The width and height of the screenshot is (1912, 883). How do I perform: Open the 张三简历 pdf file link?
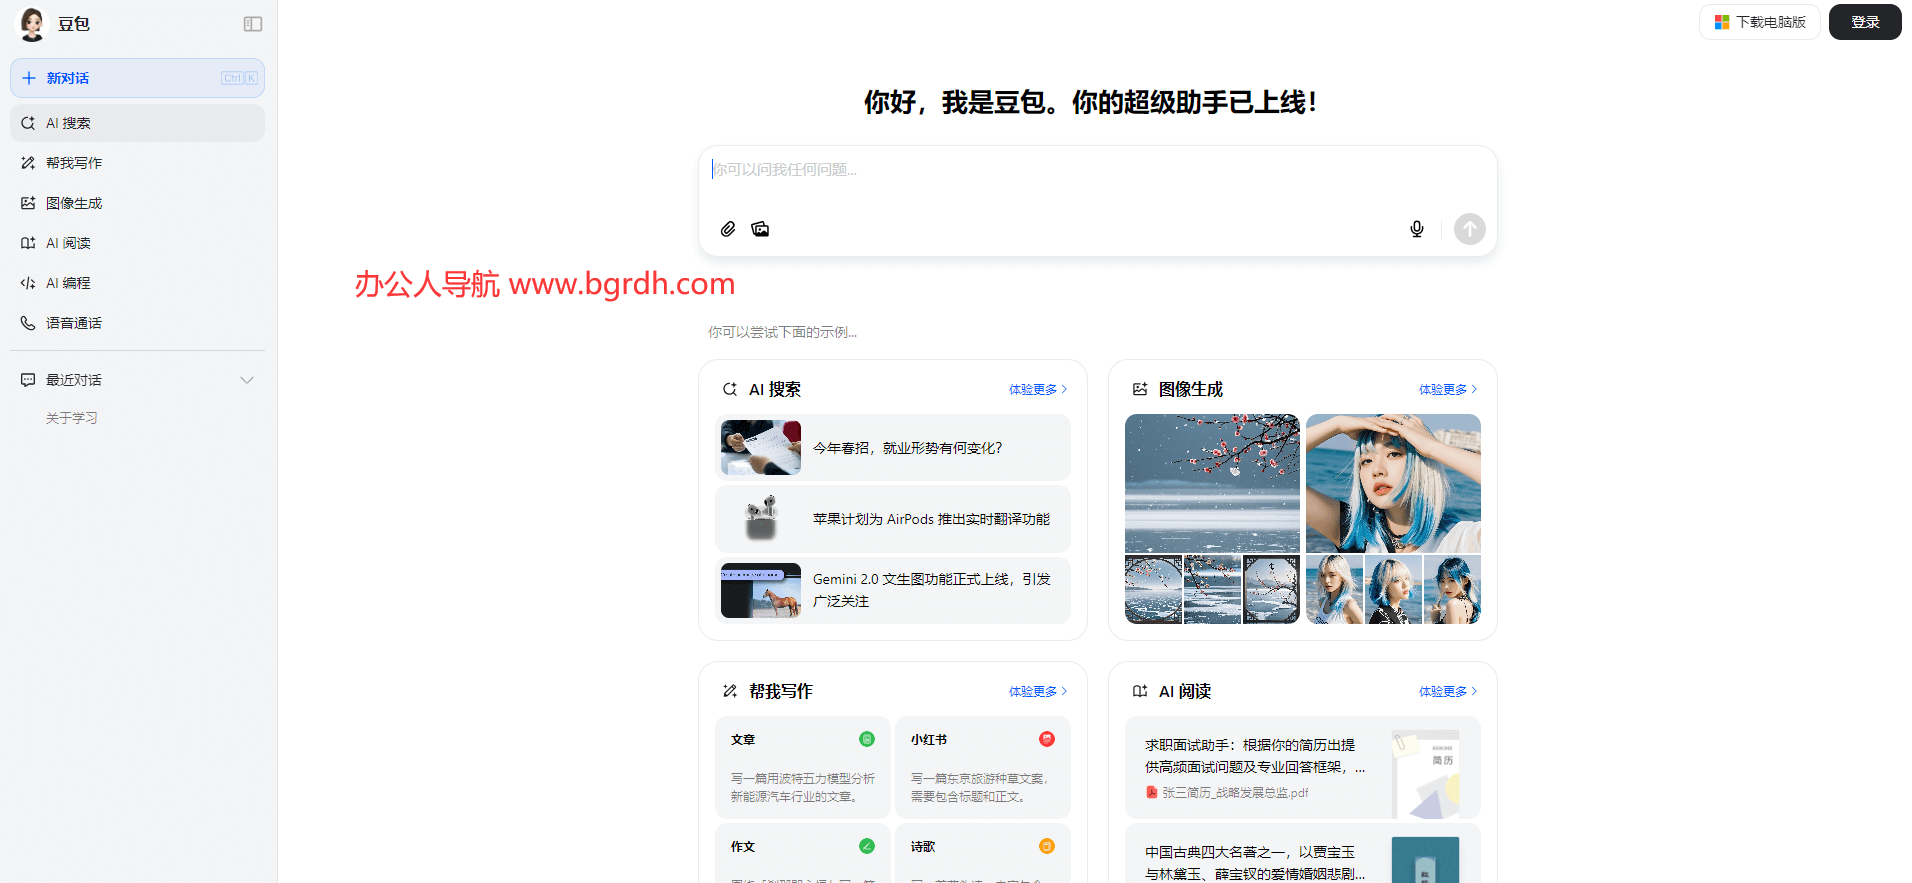(x=1228, y=792)
